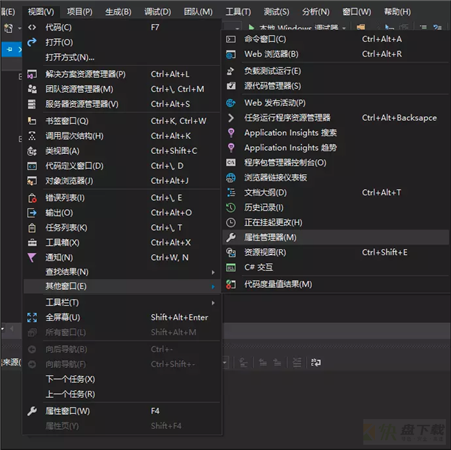
Task: Click the Full Screen icon (全屏幕)
Action: tap(32, 317)
